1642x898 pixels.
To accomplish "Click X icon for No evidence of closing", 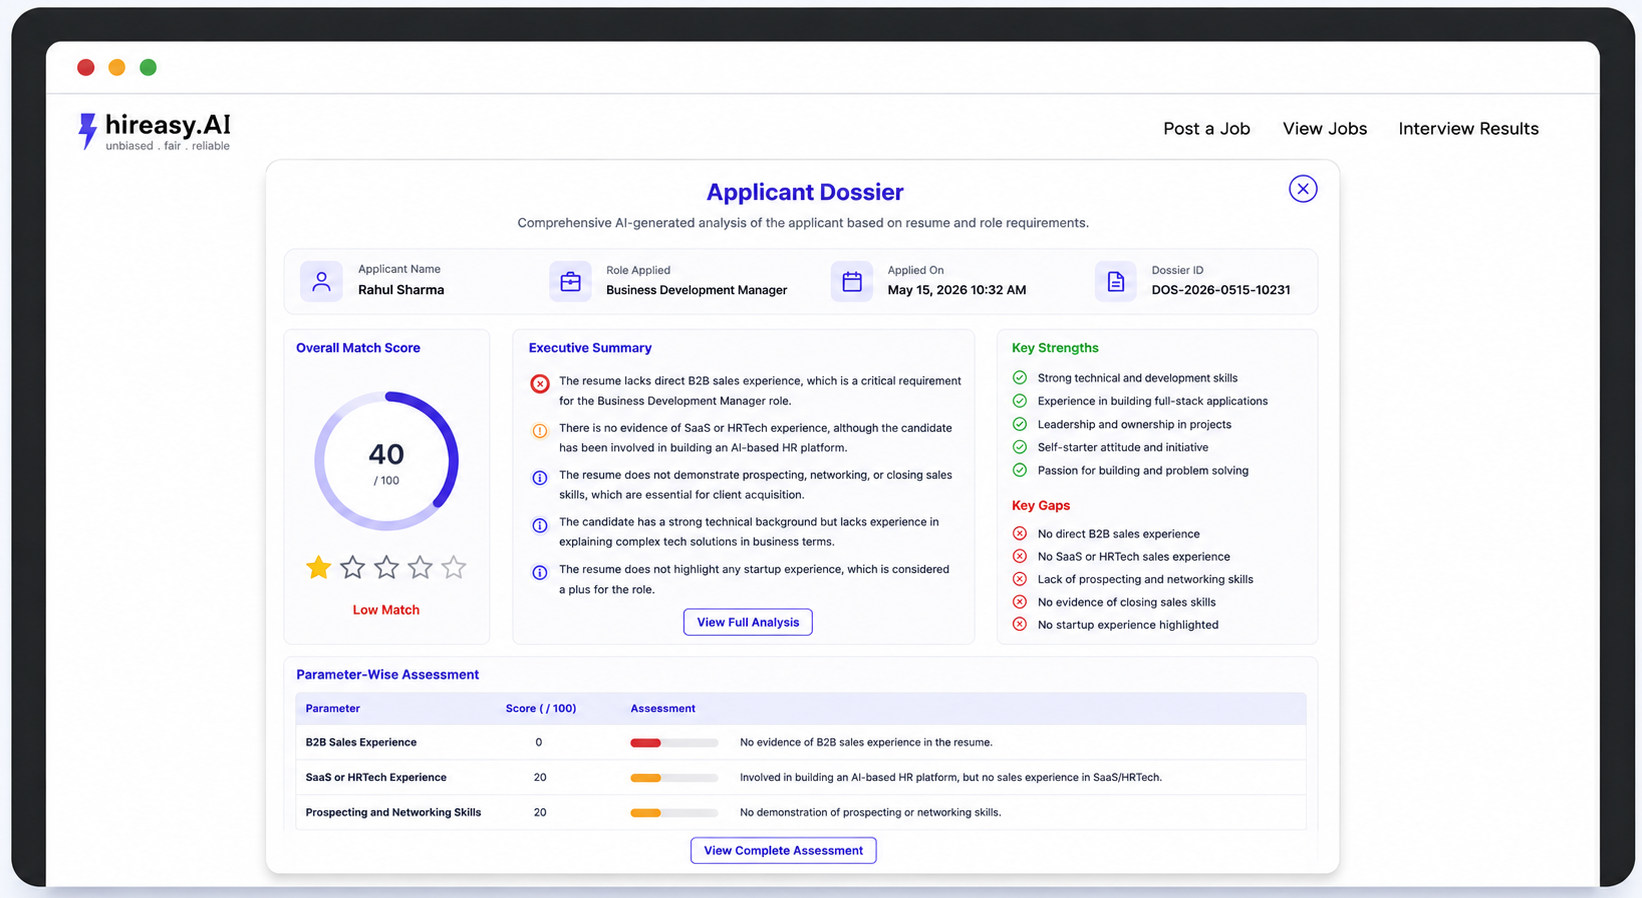I will tap(1020, 602).
